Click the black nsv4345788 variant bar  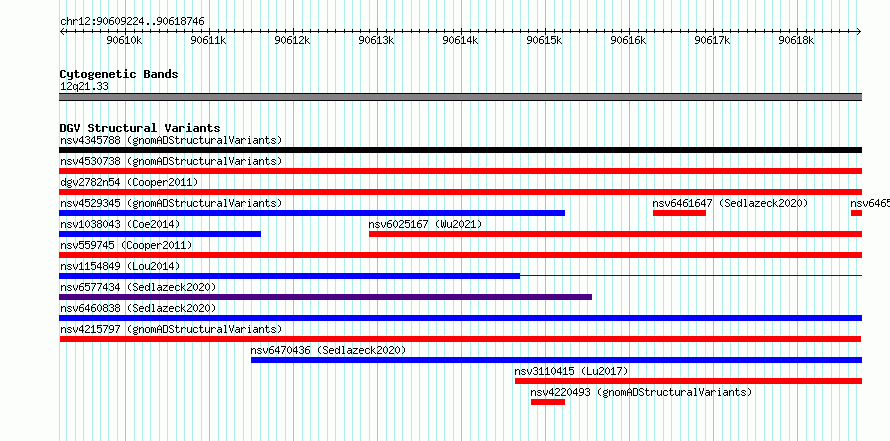click(x=460, y=150)
